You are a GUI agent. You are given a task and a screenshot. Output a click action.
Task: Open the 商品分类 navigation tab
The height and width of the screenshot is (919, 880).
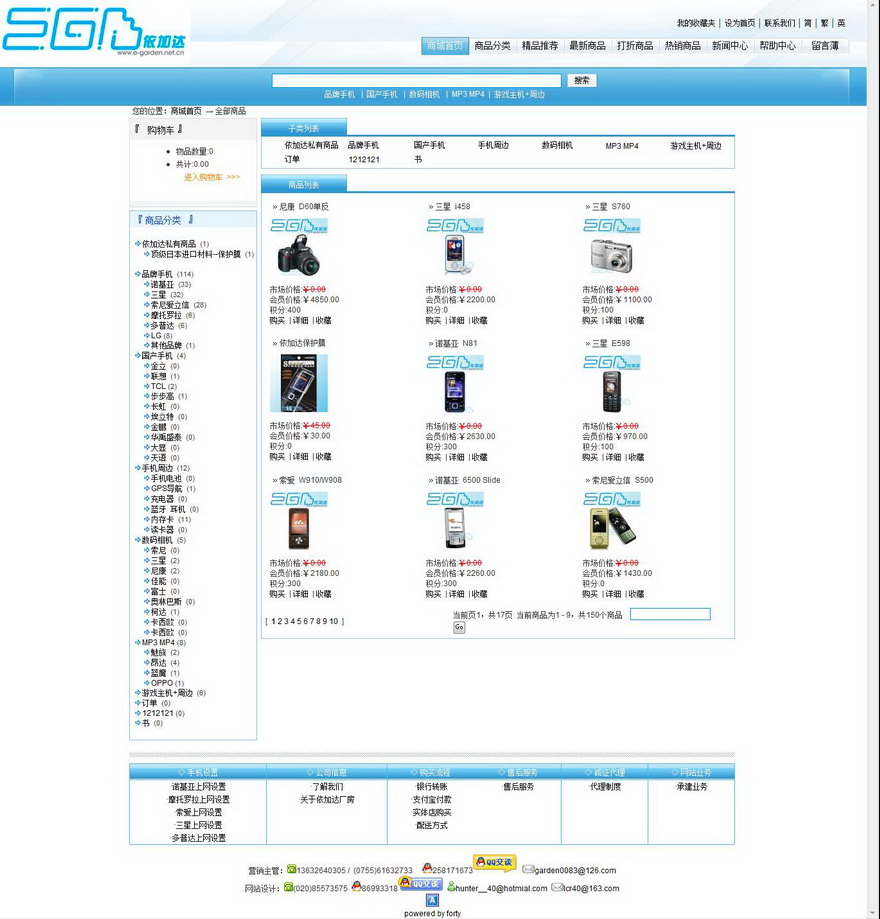[x=492, y=46]
